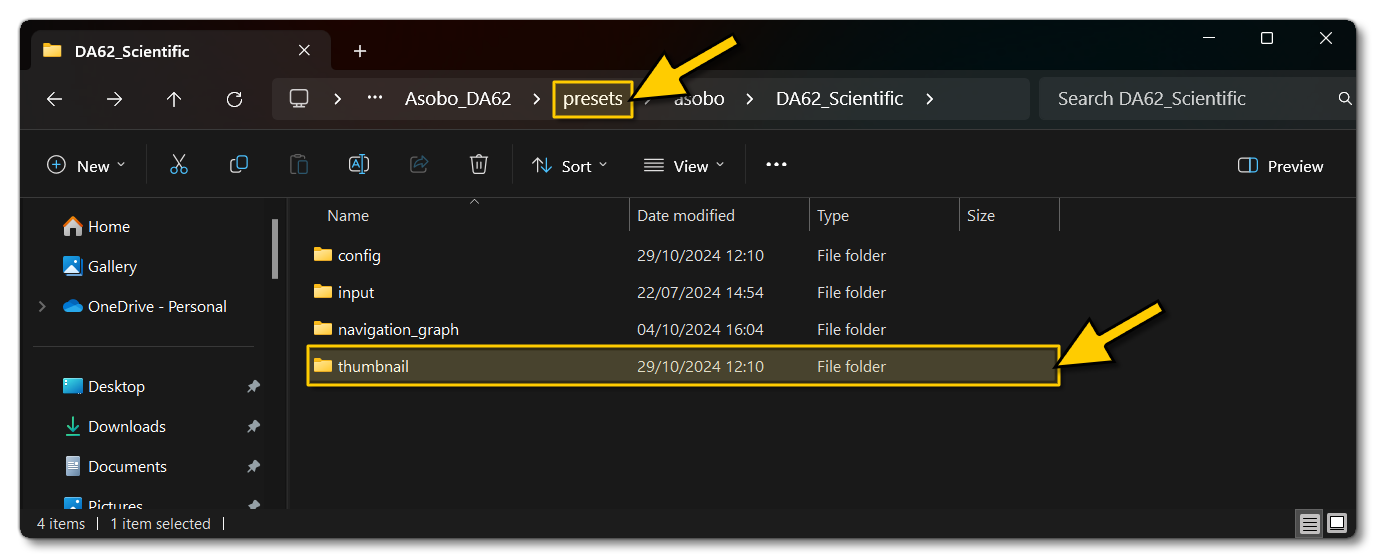
Task: Sort by the Name column header
Action: [x=348, y=216]
